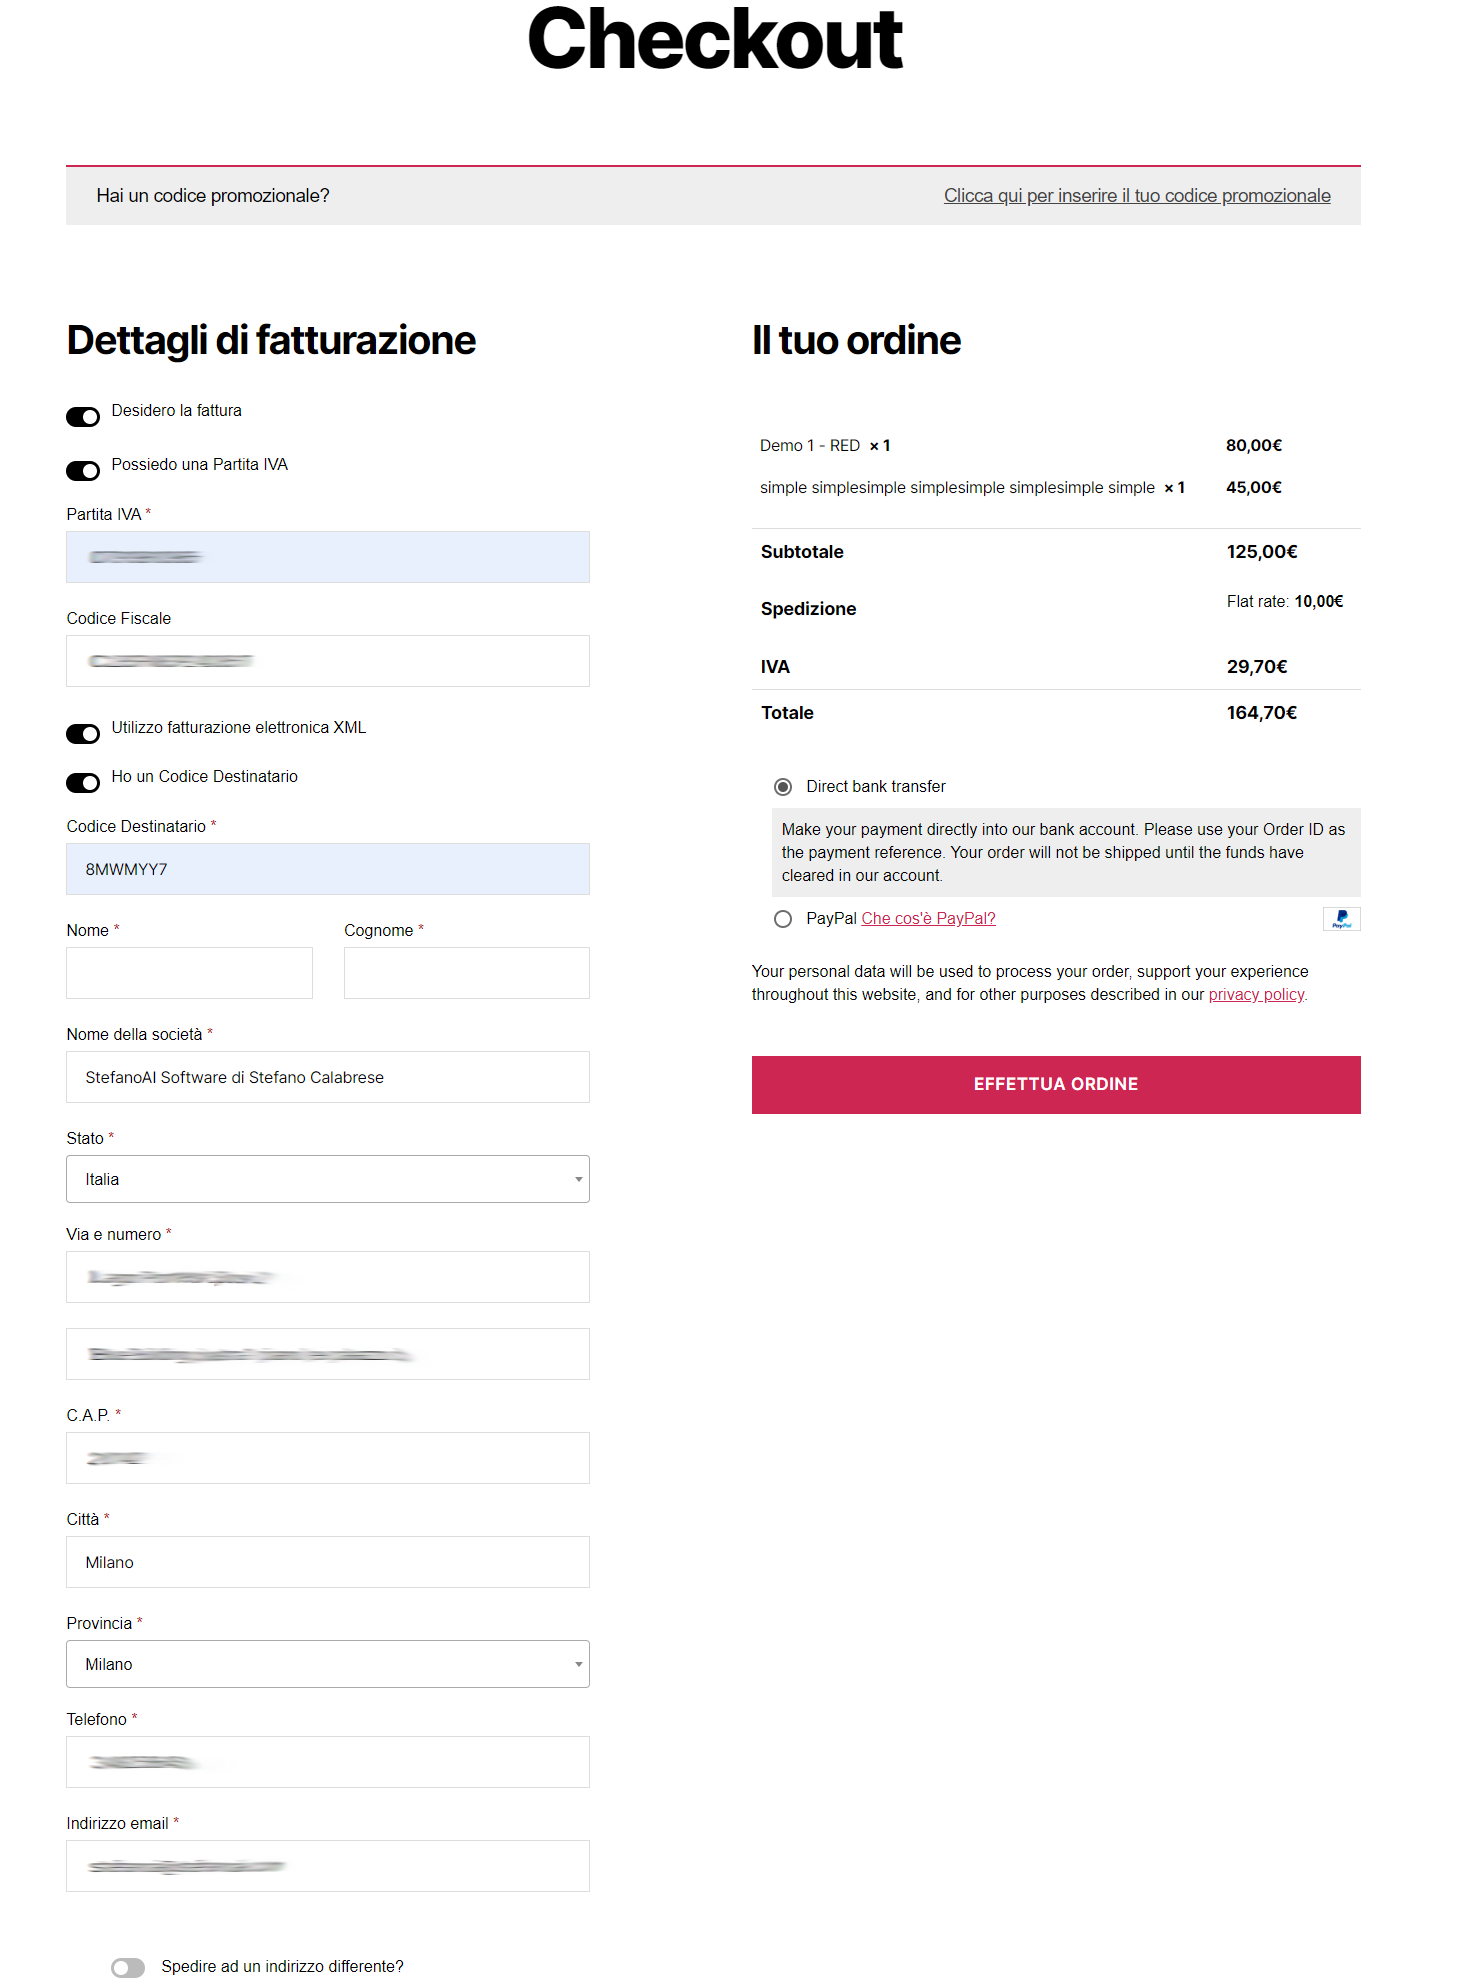The image size is (1468, 1984).
Task: Click the Nome della società field
Action: pyautogui.click(x=327, y=1077)
